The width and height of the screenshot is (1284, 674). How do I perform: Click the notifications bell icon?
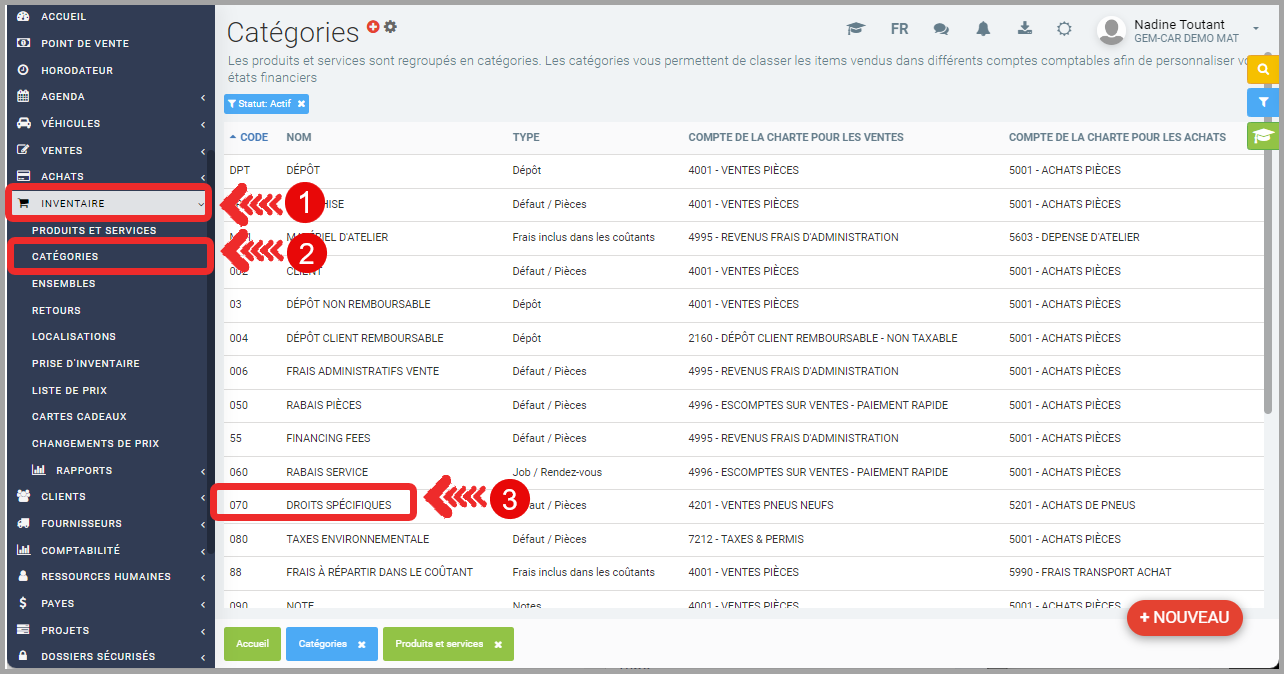point(983,29)
